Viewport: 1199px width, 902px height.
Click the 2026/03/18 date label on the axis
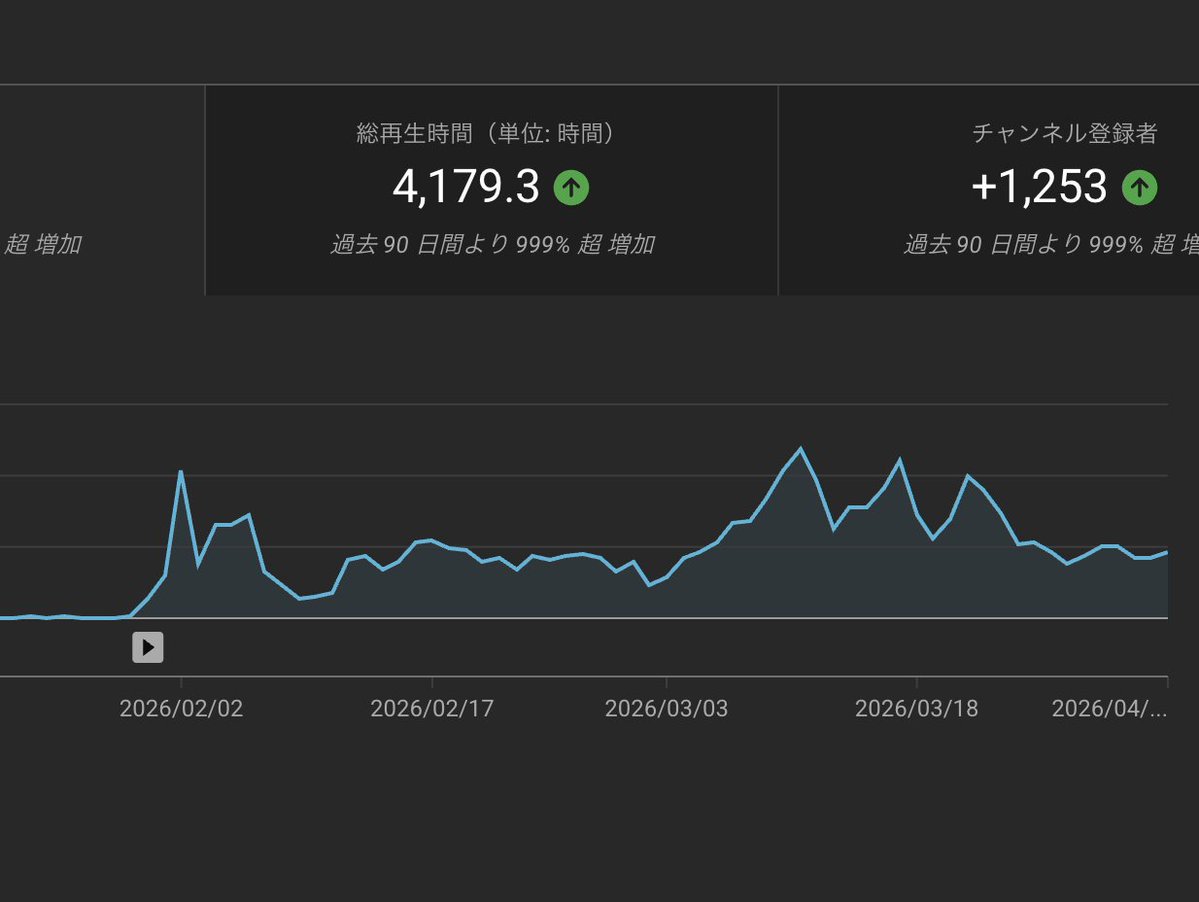[x=916, y=709]
